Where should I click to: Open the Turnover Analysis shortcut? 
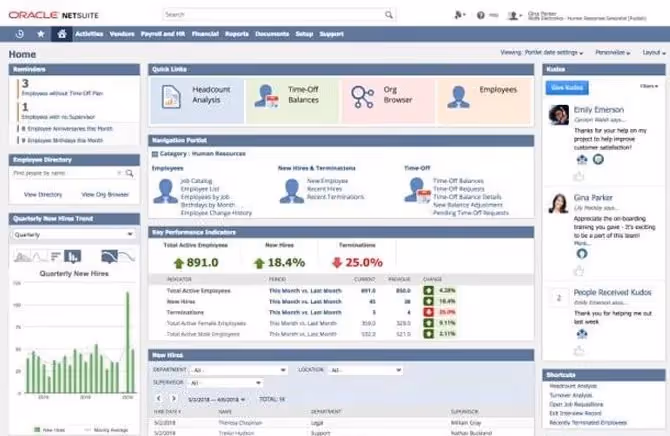click(570, 395)
